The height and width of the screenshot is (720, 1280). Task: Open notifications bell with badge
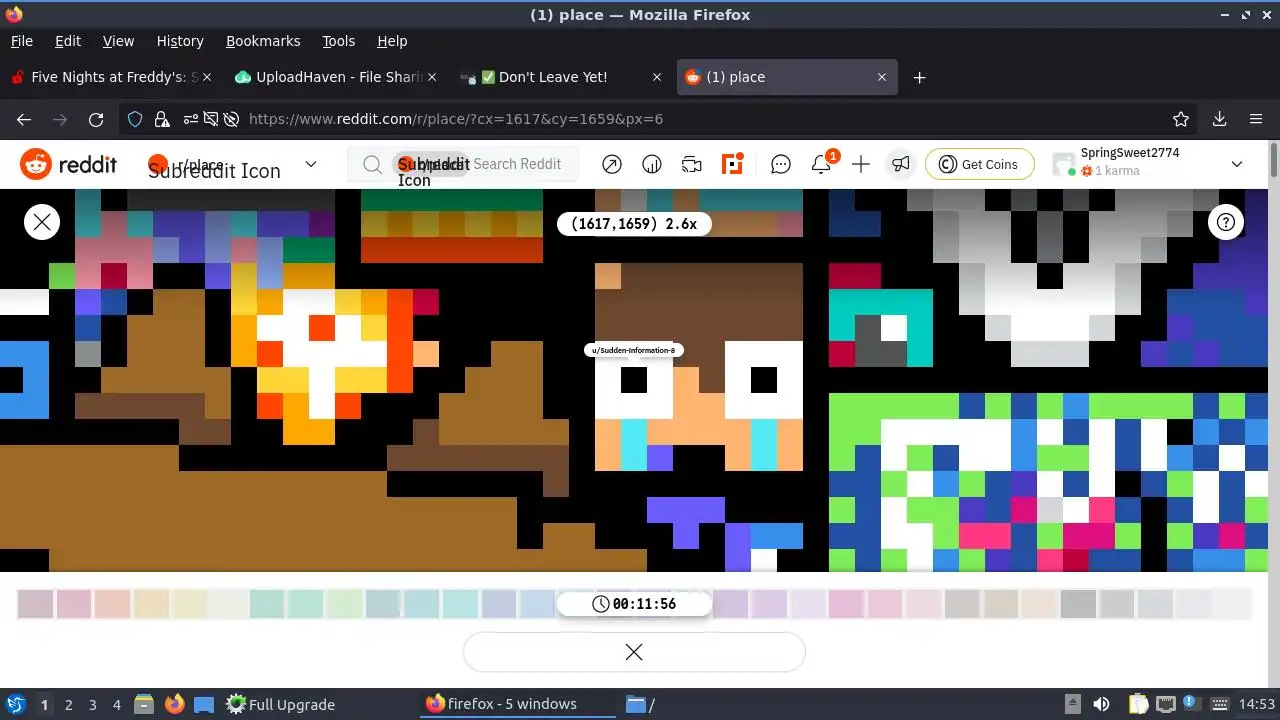pyautogui.click(x=822, y=164)
